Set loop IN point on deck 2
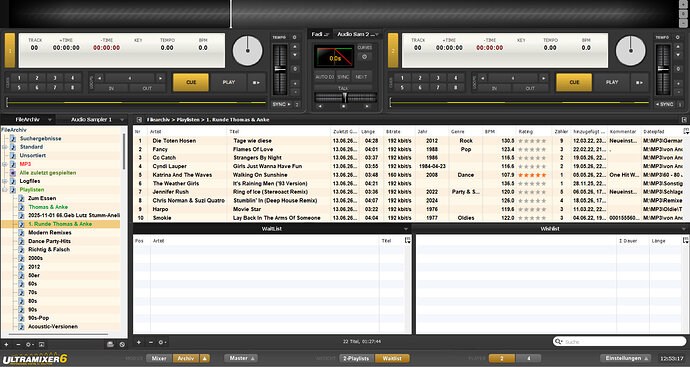Image resolution: width=690 pixels, height=367 pixels. pos(495,88)
